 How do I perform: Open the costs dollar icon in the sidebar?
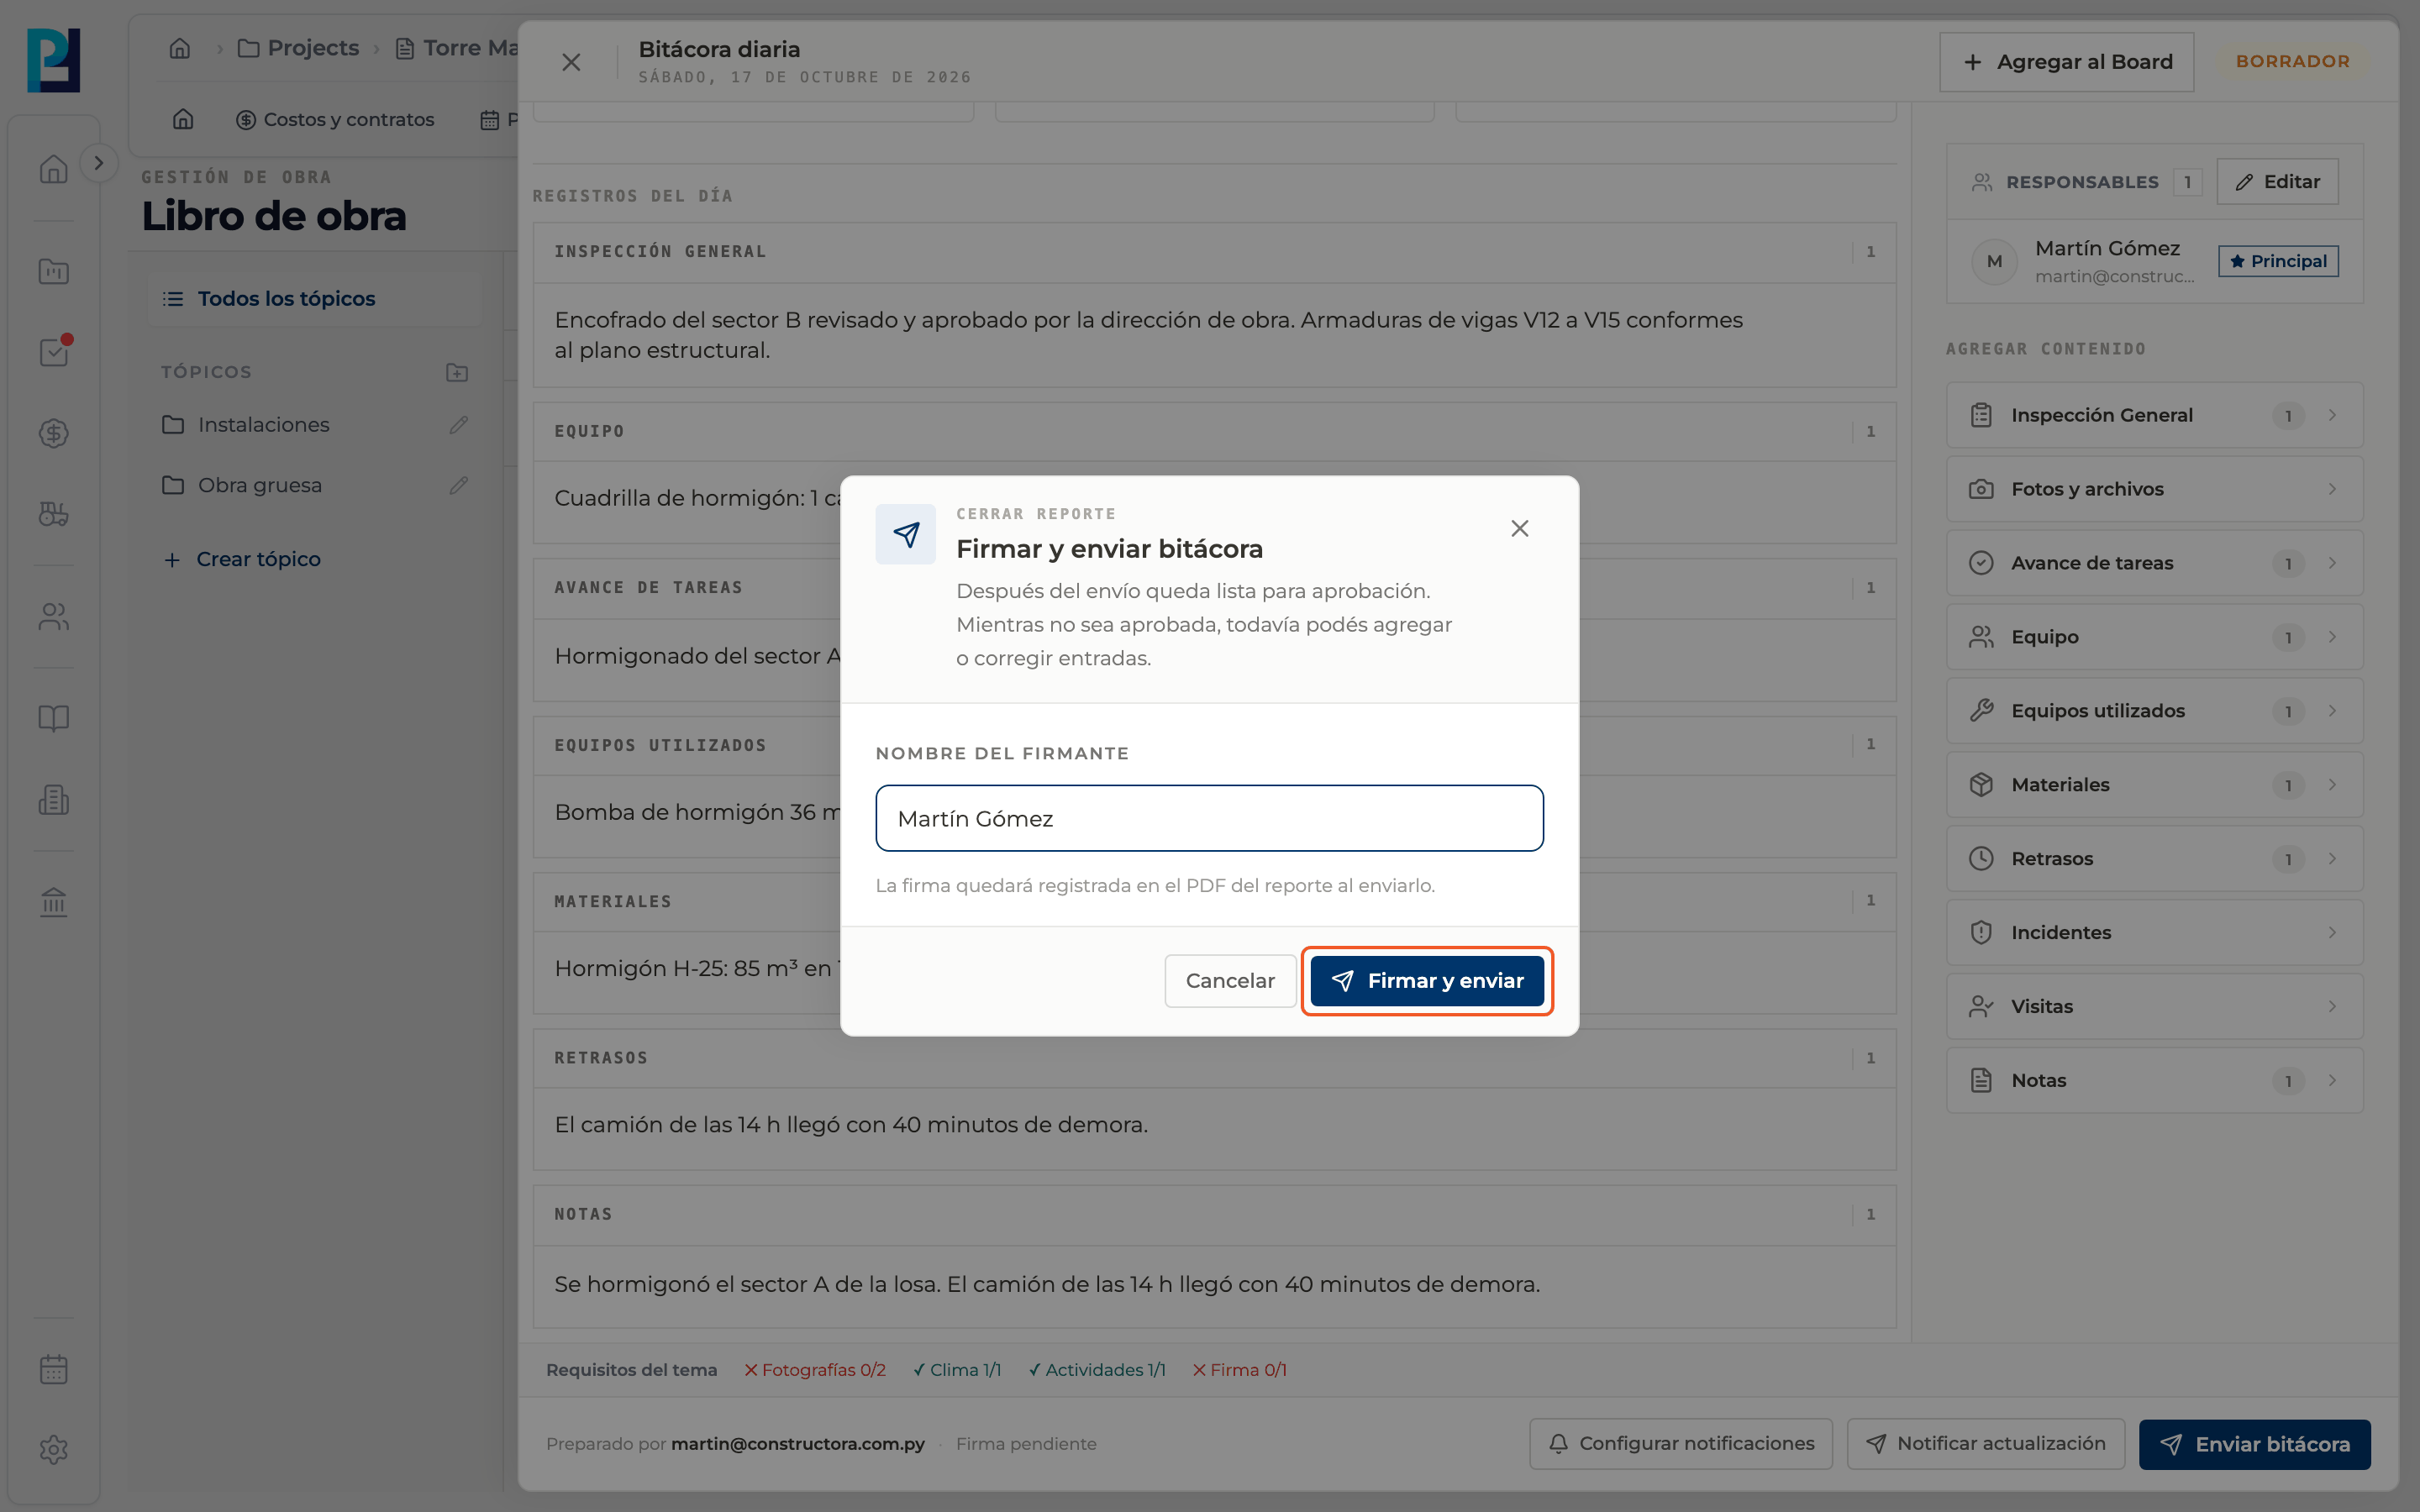pyautogui.click(x=54, y=433)
